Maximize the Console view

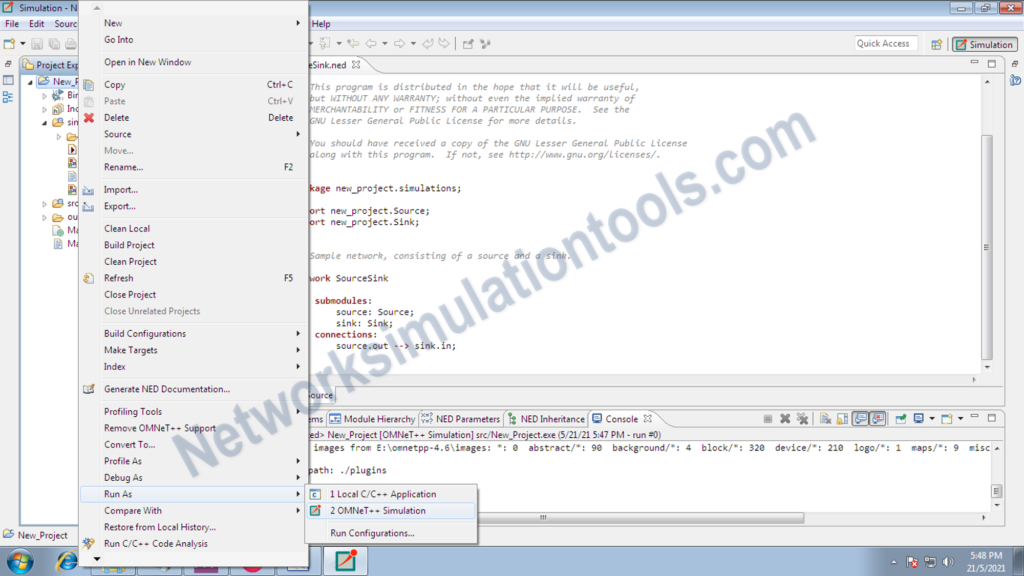click(992, 418)
